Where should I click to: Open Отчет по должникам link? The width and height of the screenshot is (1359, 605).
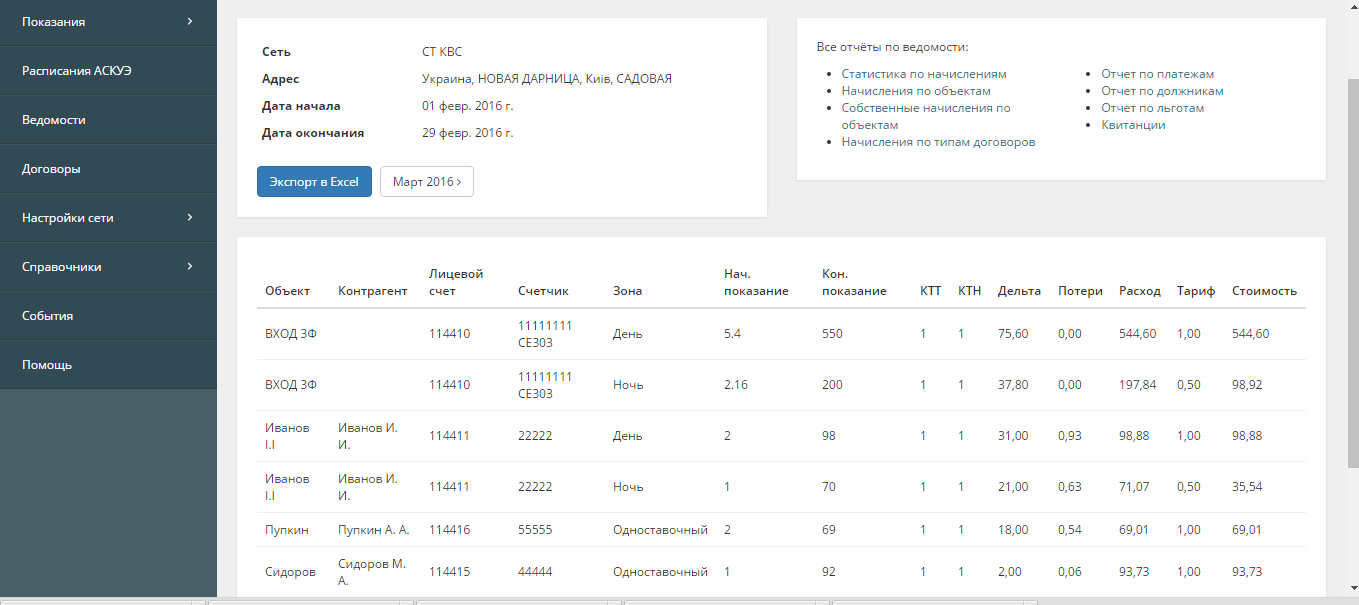(1162, 91)
